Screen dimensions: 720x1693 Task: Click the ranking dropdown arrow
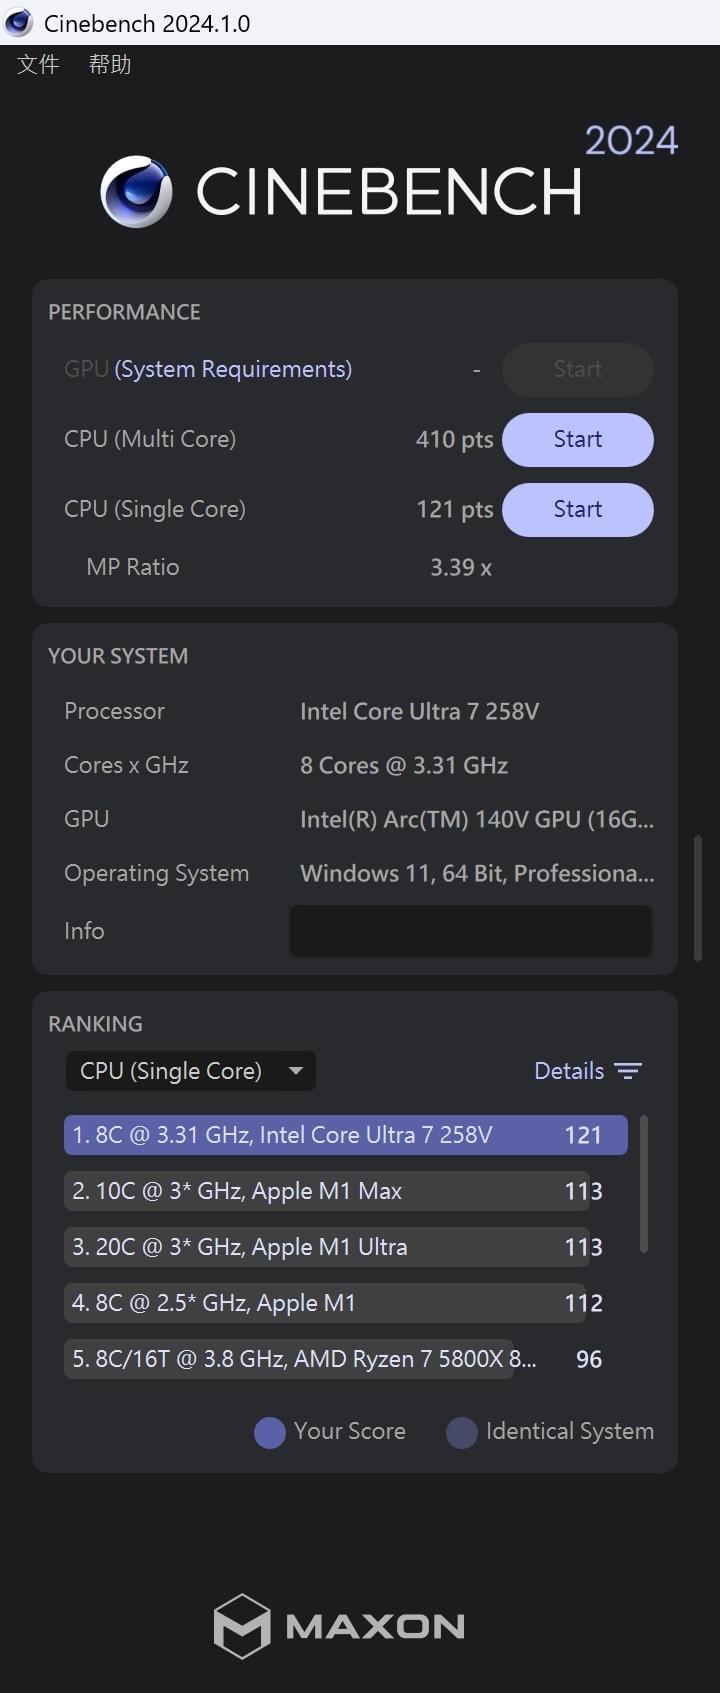(296, 1071)
